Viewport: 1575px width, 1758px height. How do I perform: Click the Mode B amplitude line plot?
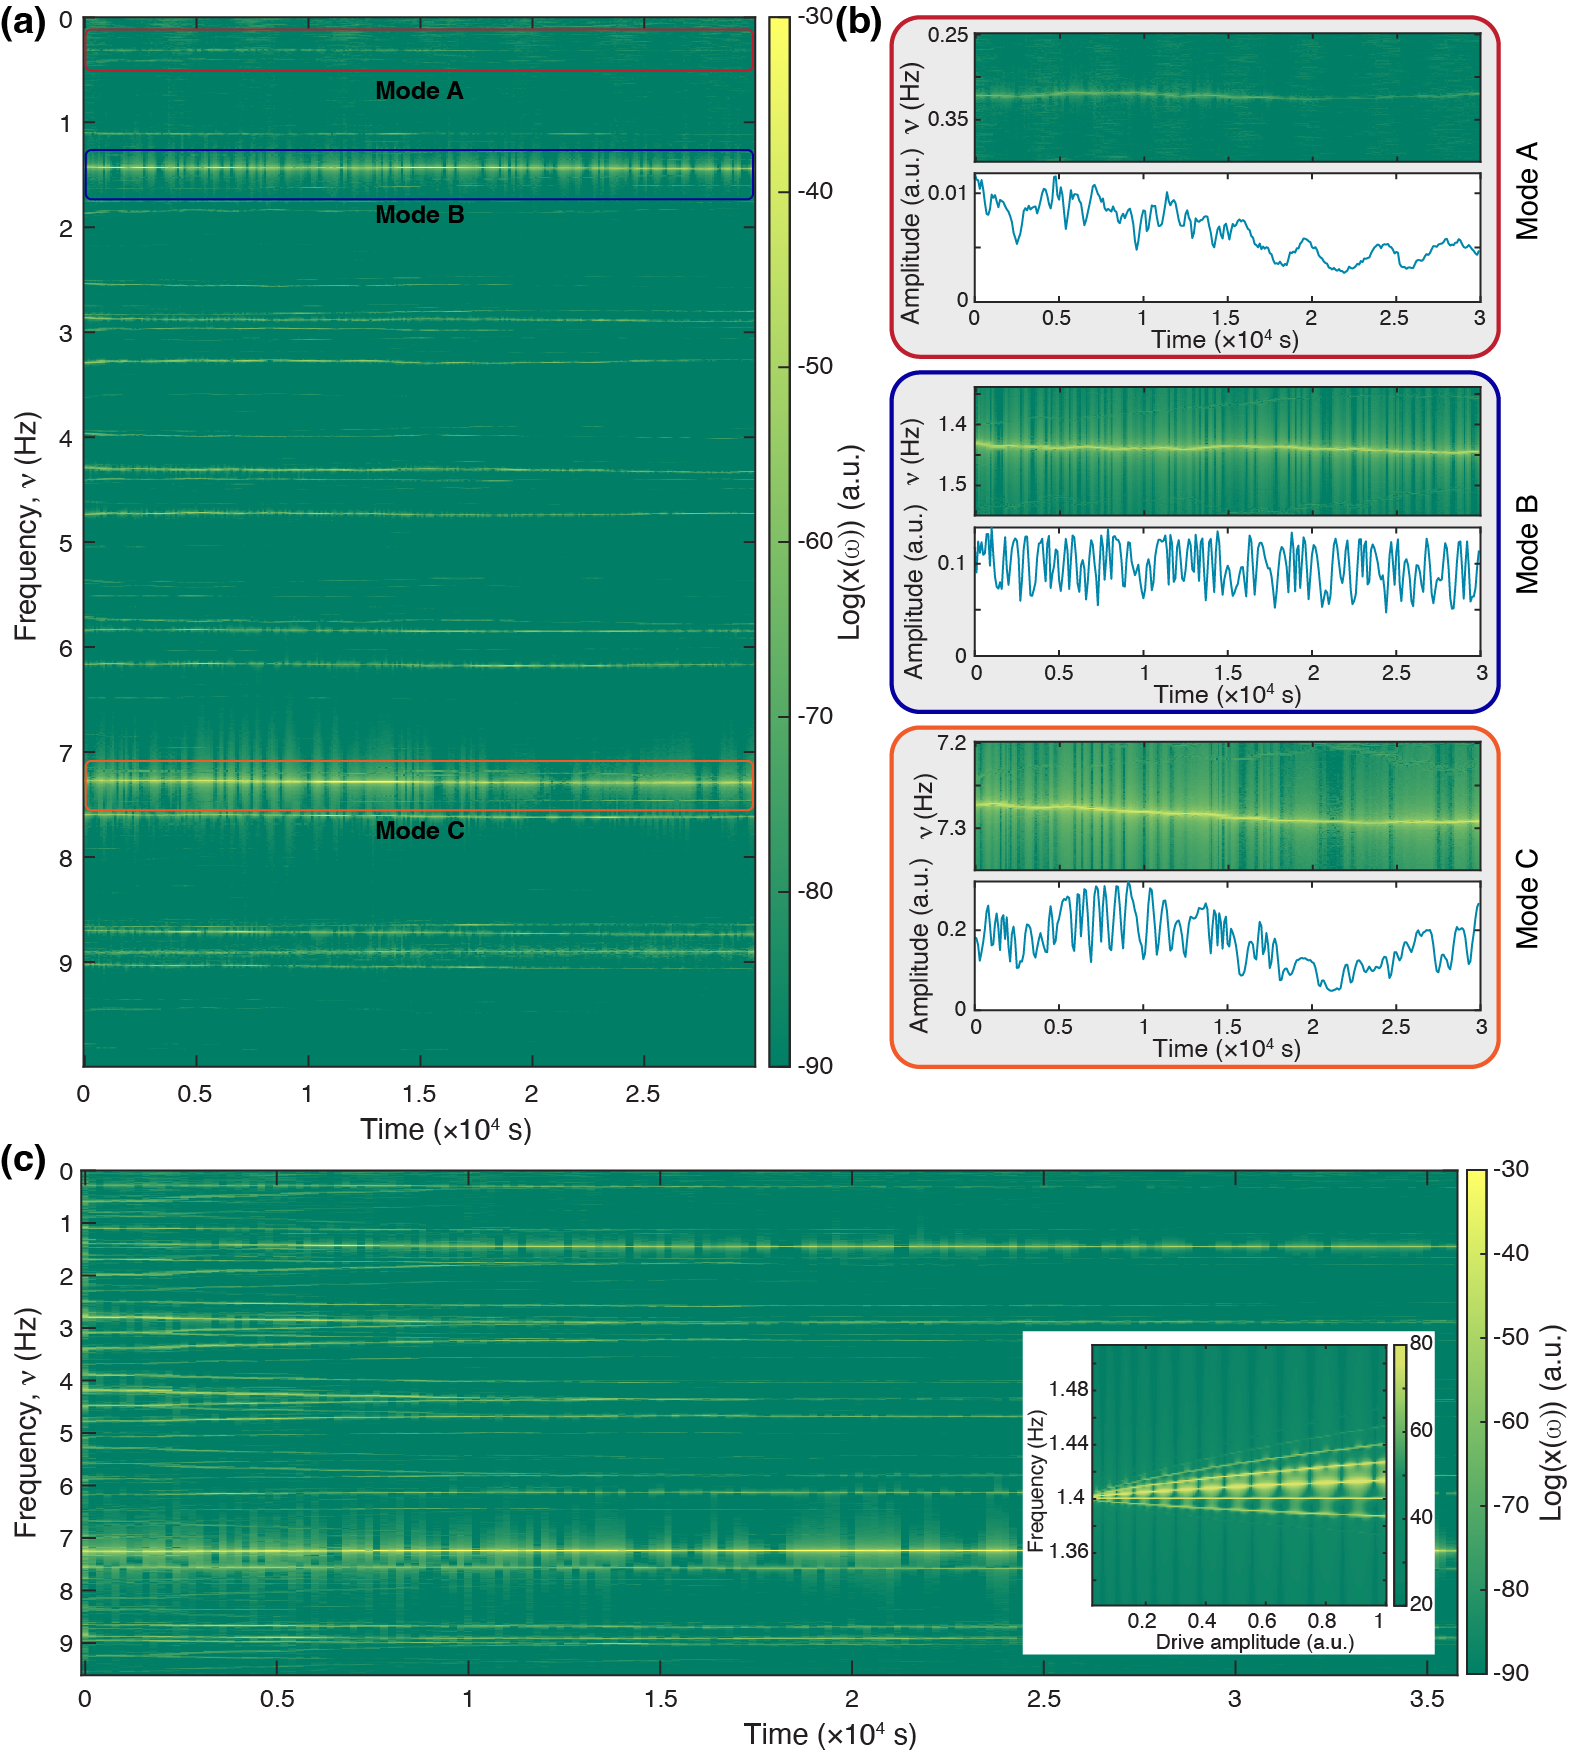1227,591
